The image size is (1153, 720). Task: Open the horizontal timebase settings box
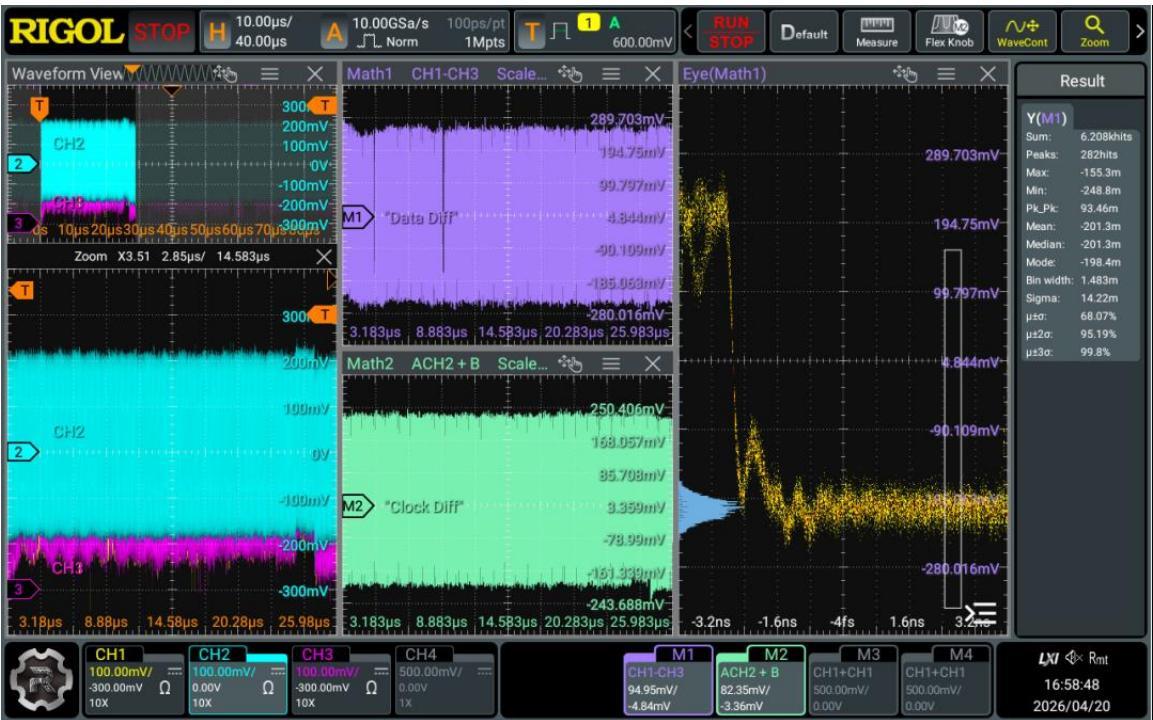tap(257, 32)
